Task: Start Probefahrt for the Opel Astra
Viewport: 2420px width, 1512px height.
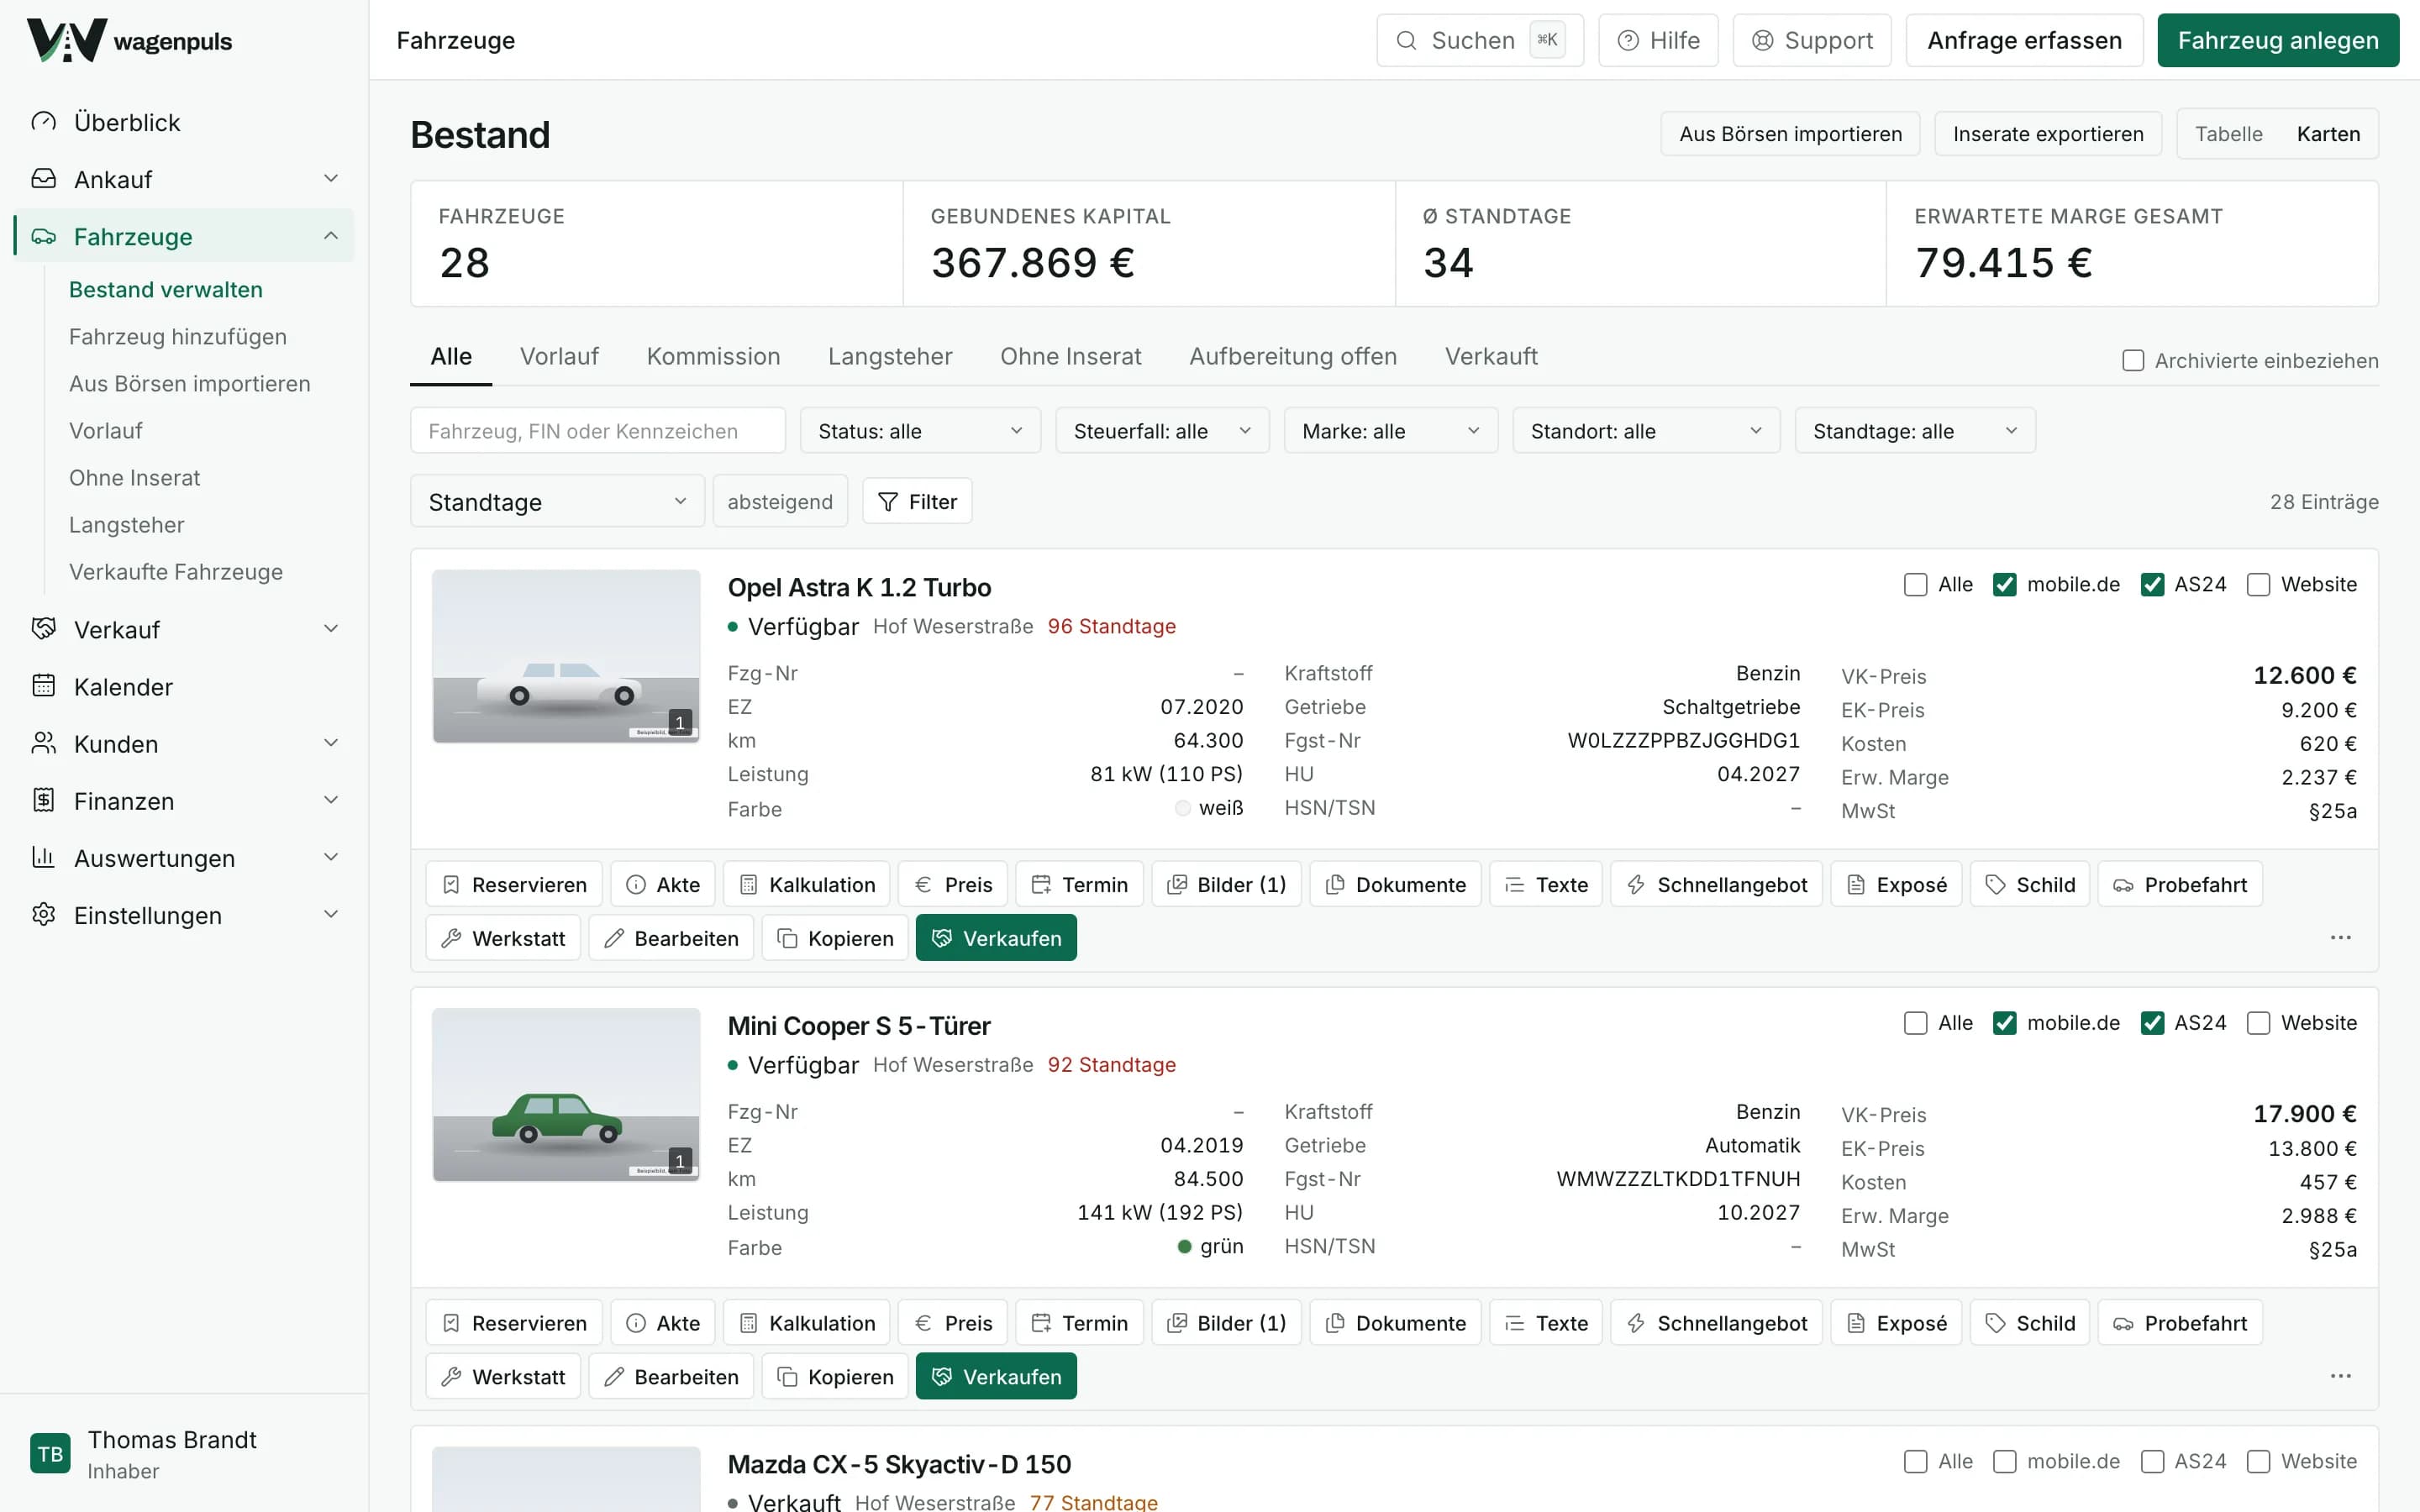Action: (x=2180, y=884)
